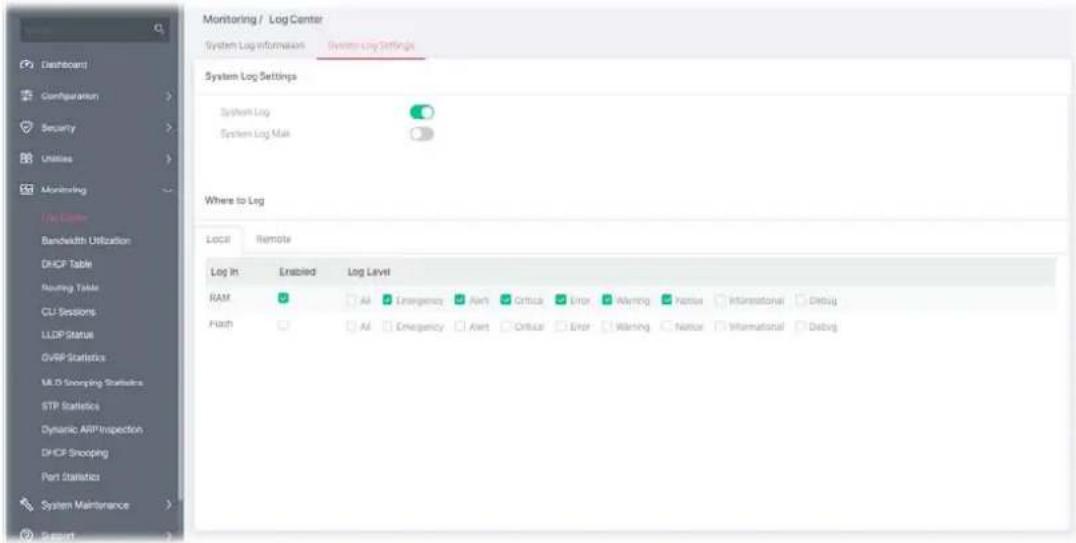The width and height of the screenshot is (1076, 543).
Task: Check Flash Notice log level
Action: [x=667, y=327]
